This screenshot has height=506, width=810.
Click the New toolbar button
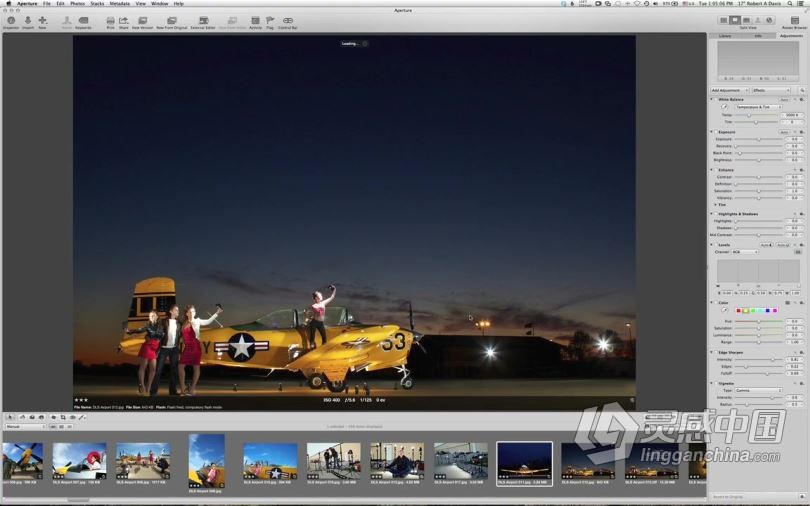(42, 21)
